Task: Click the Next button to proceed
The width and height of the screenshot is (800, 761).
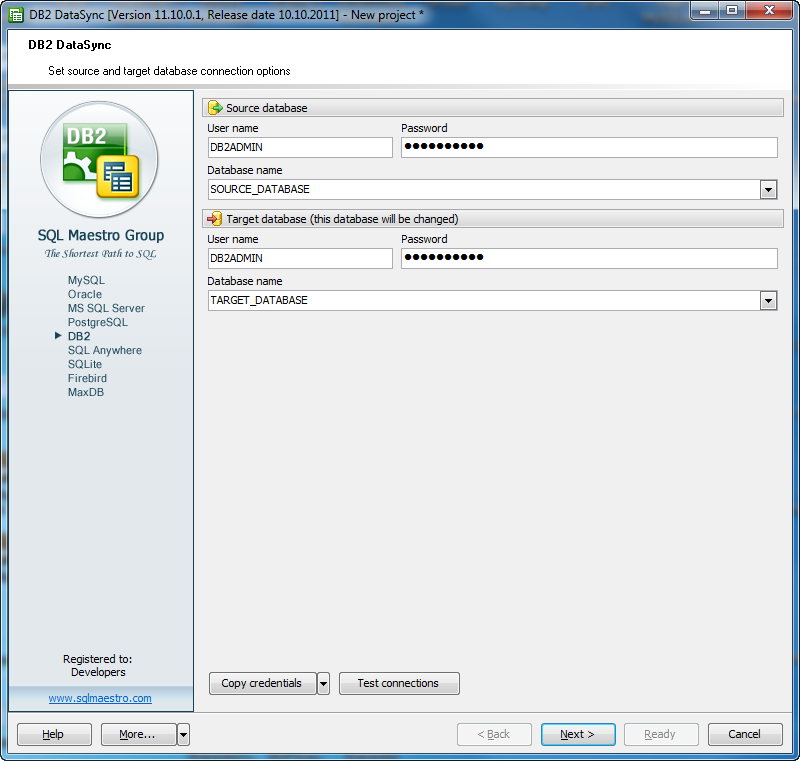Action: click(x=578, y=734)
